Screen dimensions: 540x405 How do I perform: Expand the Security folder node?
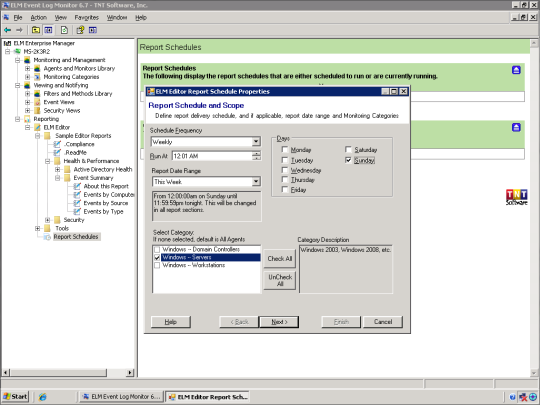pos(48,220)
